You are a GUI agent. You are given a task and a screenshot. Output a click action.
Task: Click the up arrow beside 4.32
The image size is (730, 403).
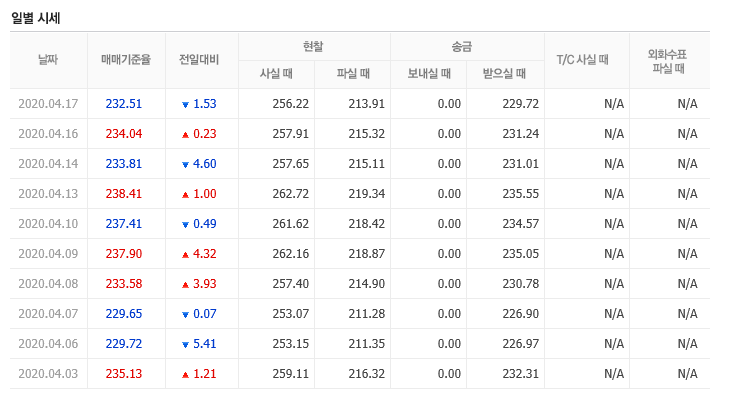[185, 255]
